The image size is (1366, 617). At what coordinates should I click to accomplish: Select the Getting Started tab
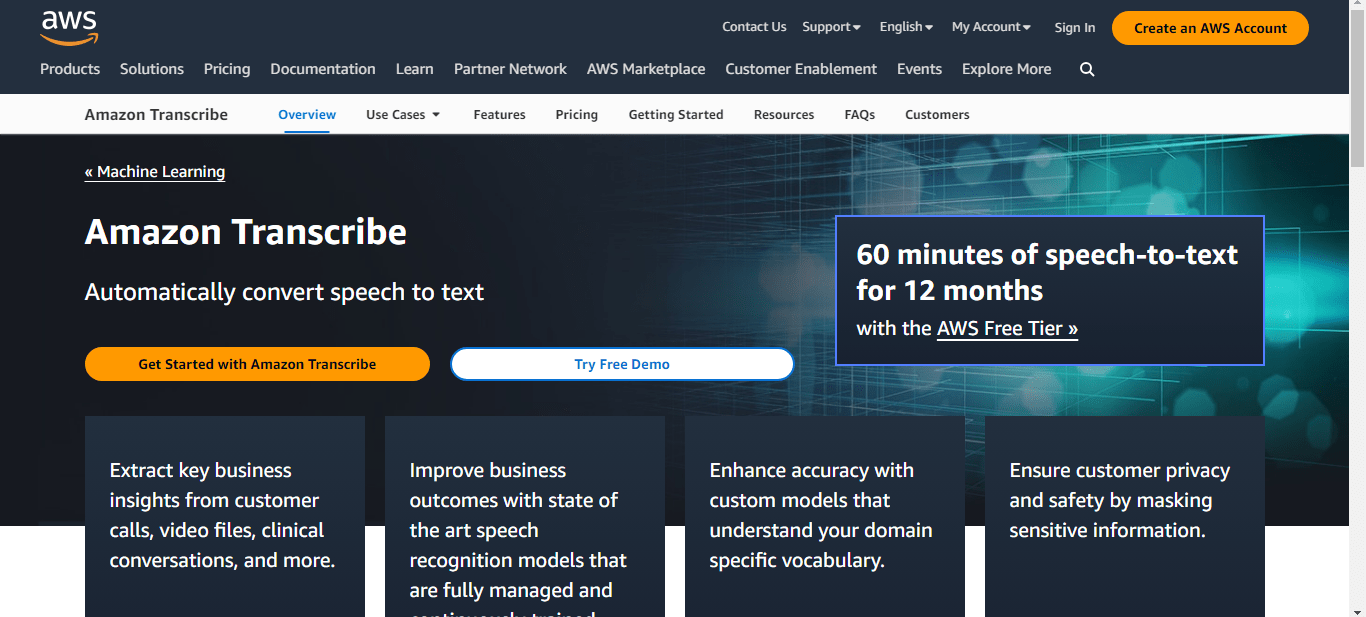[676, 114]
